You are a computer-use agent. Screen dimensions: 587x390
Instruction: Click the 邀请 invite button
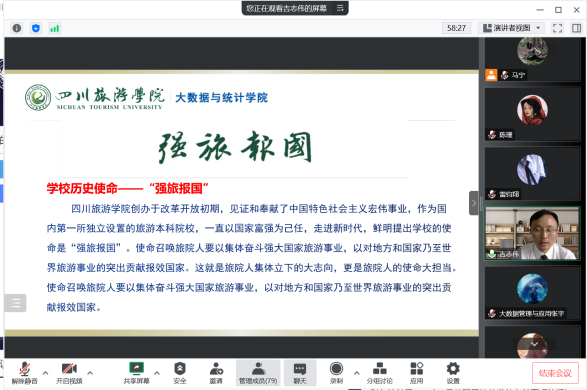coord(216,373)
